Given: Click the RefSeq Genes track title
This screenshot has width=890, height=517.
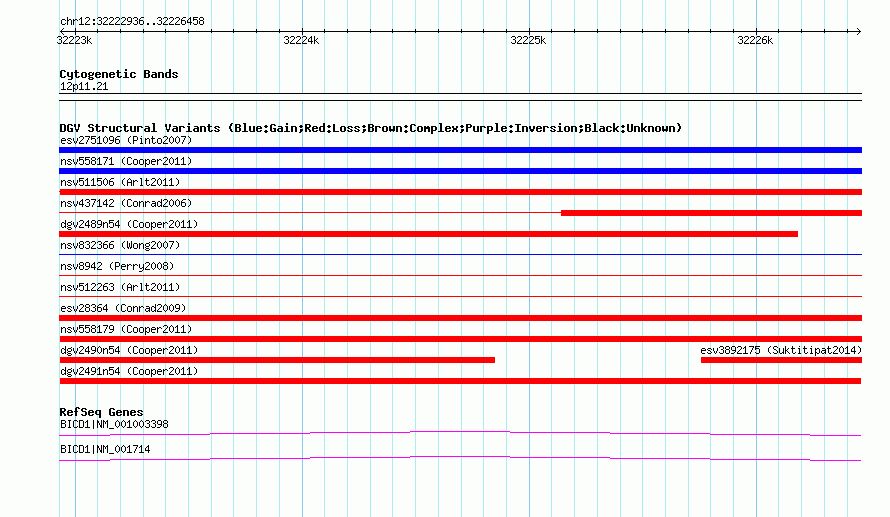Looking at the screenshot, I should (x=101, y=412).
